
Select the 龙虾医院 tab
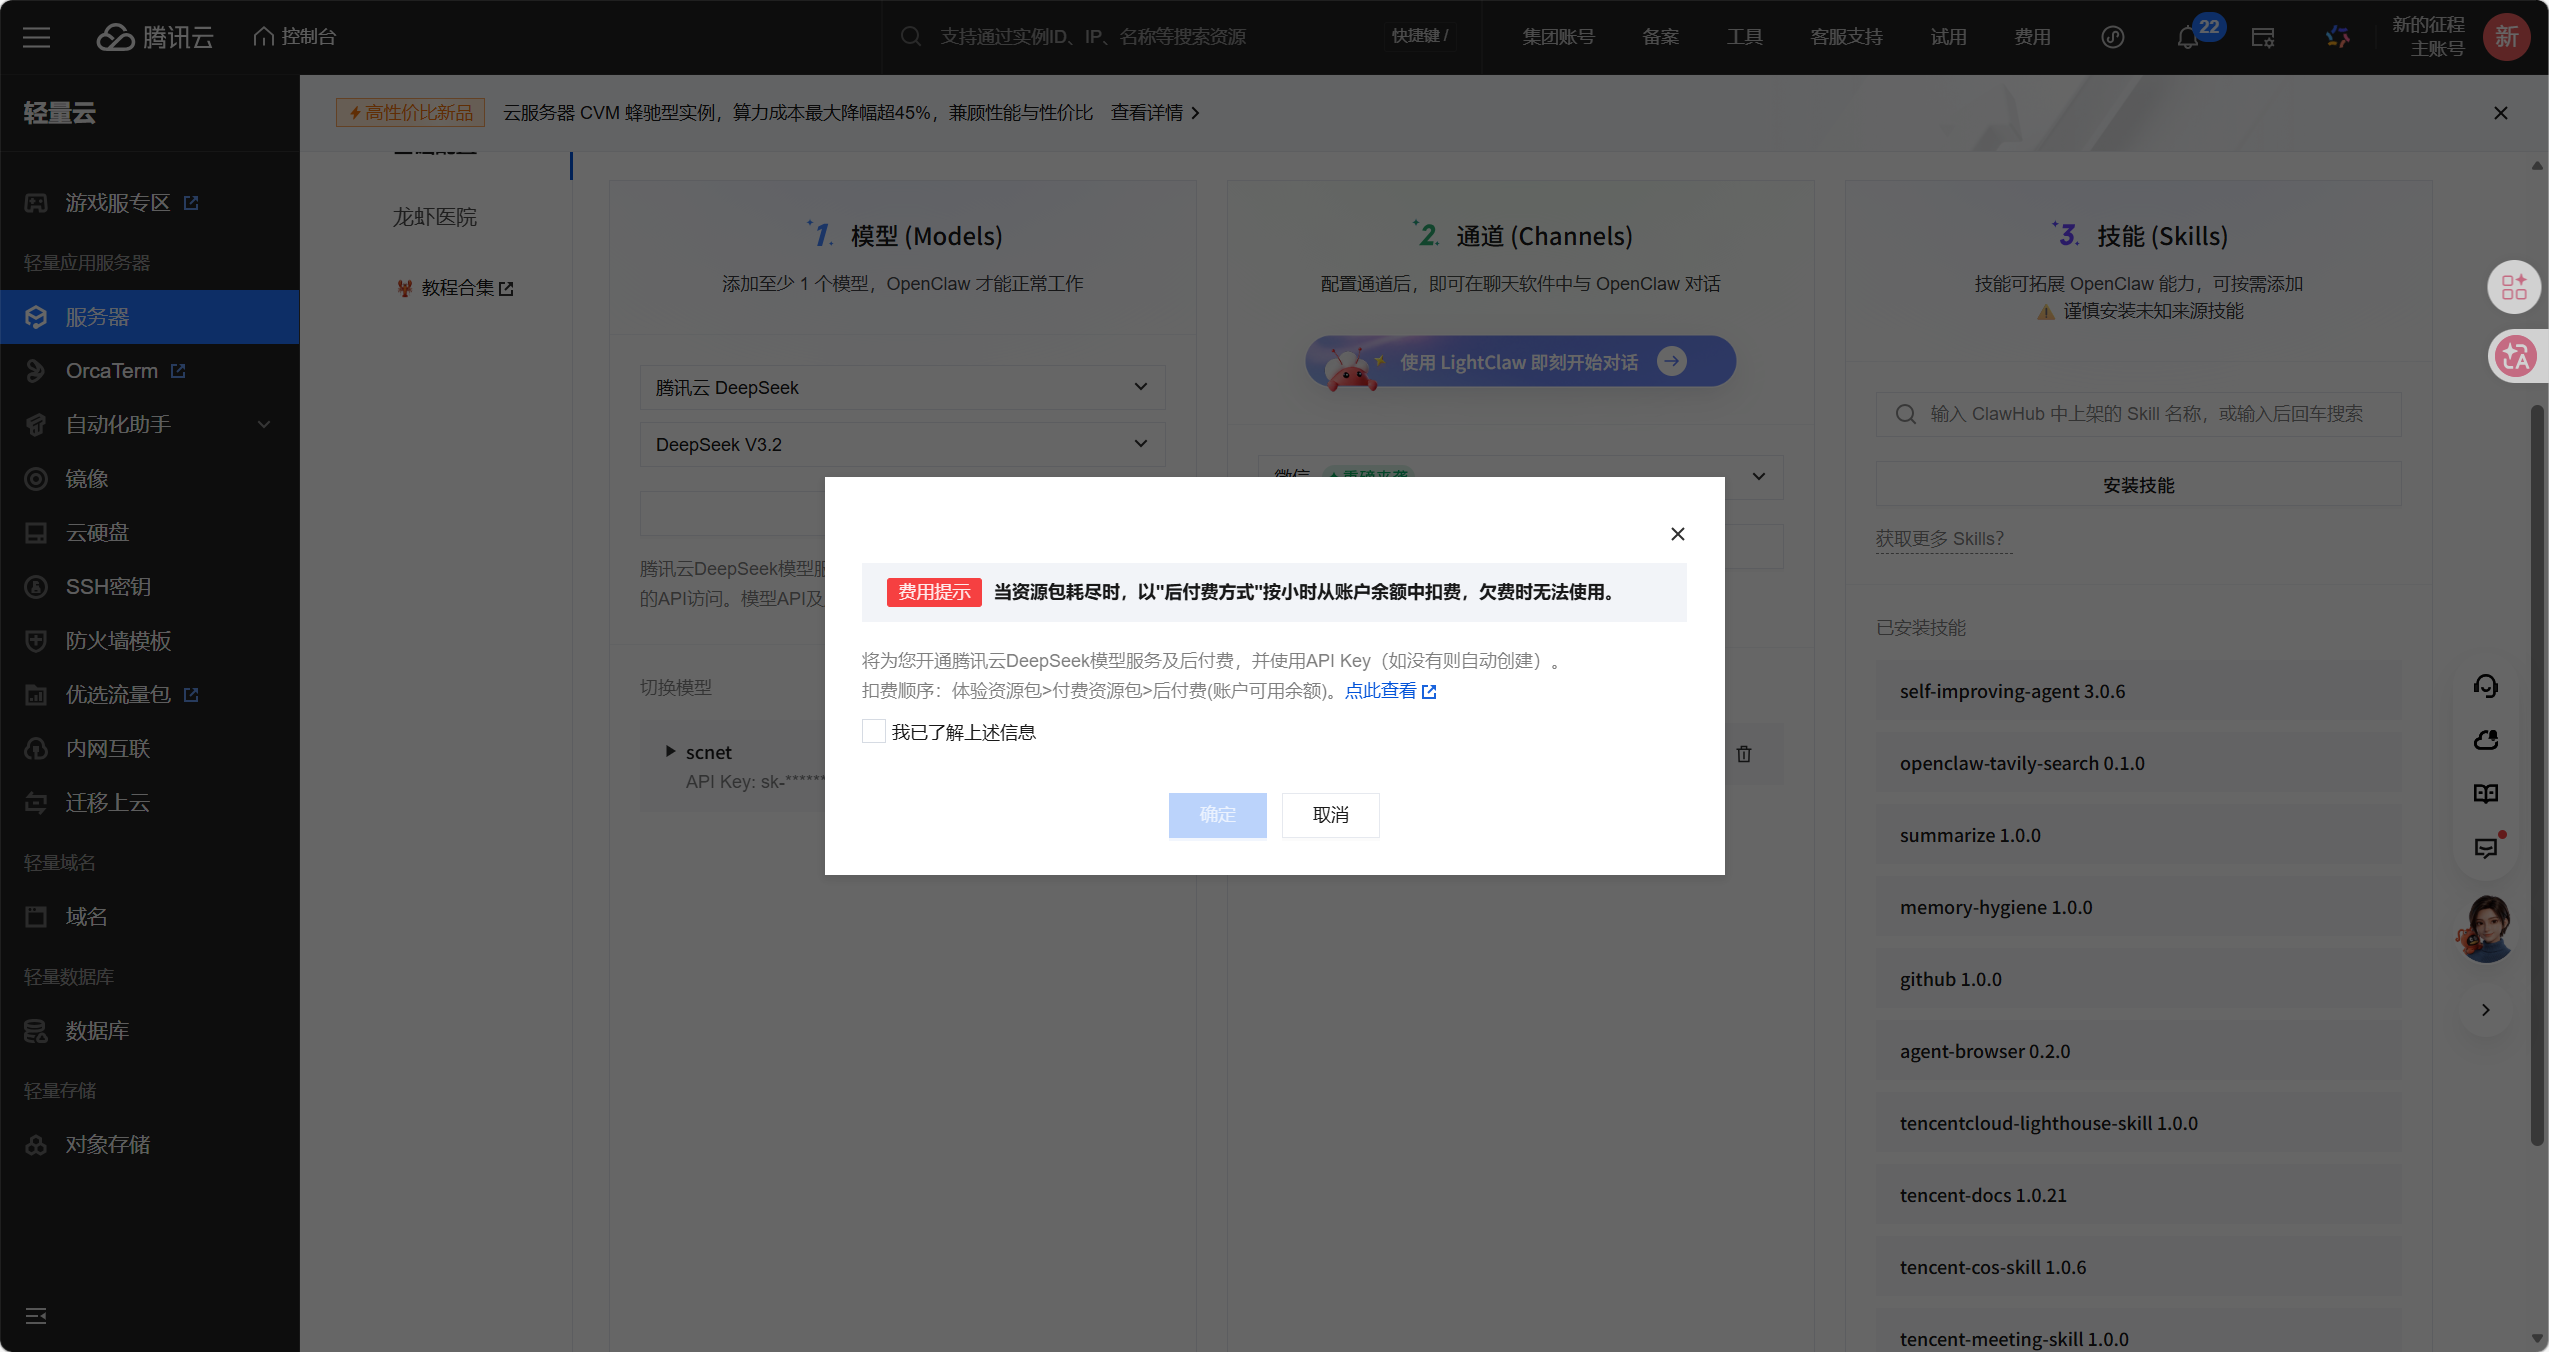click(435, 217)
